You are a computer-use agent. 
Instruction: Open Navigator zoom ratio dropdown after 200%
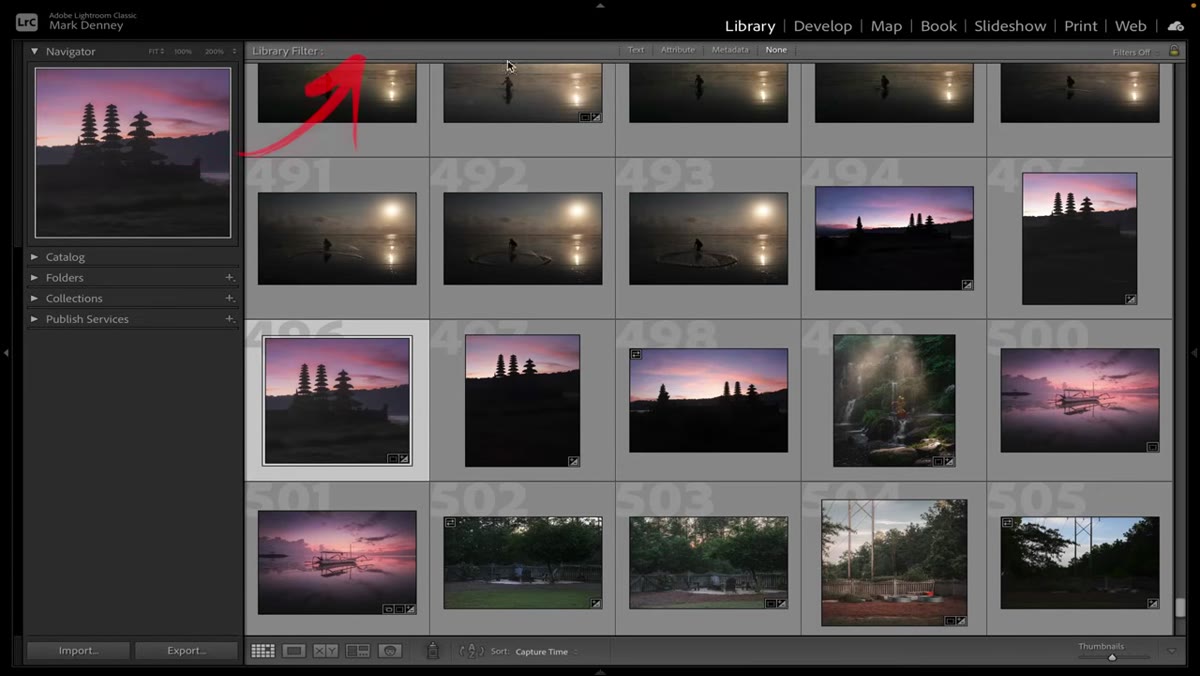point(235,51)
